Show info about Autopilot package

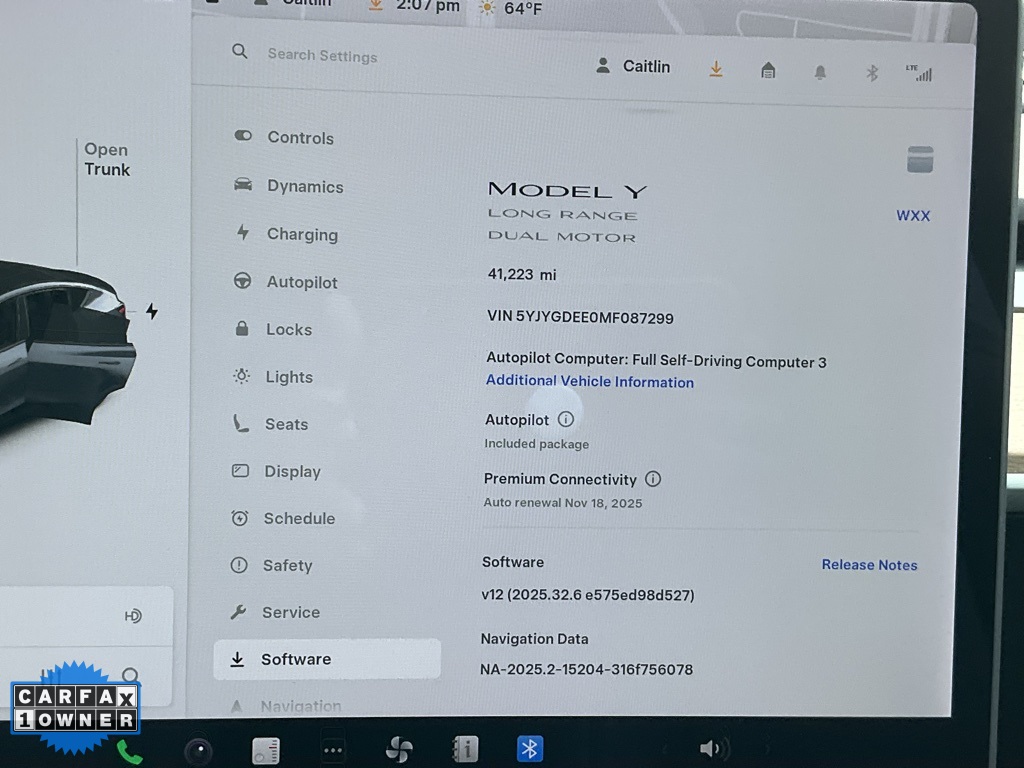click(566, 420)
